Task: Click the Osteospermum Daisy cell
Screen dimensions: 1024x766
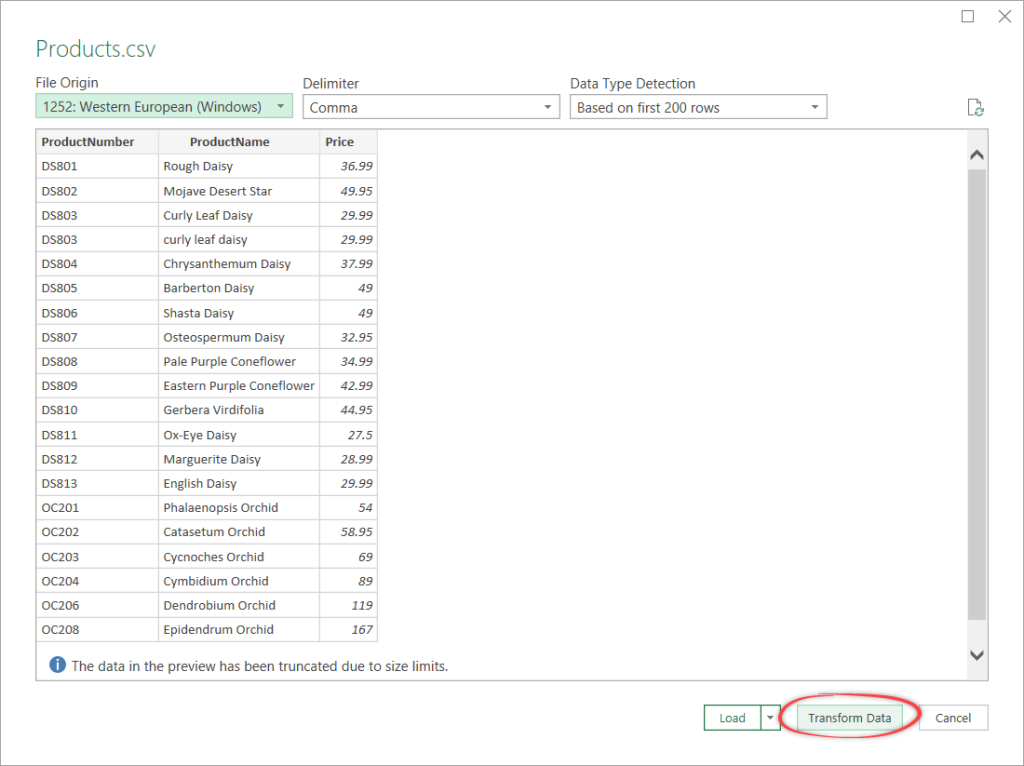Action: click(239, 337)
